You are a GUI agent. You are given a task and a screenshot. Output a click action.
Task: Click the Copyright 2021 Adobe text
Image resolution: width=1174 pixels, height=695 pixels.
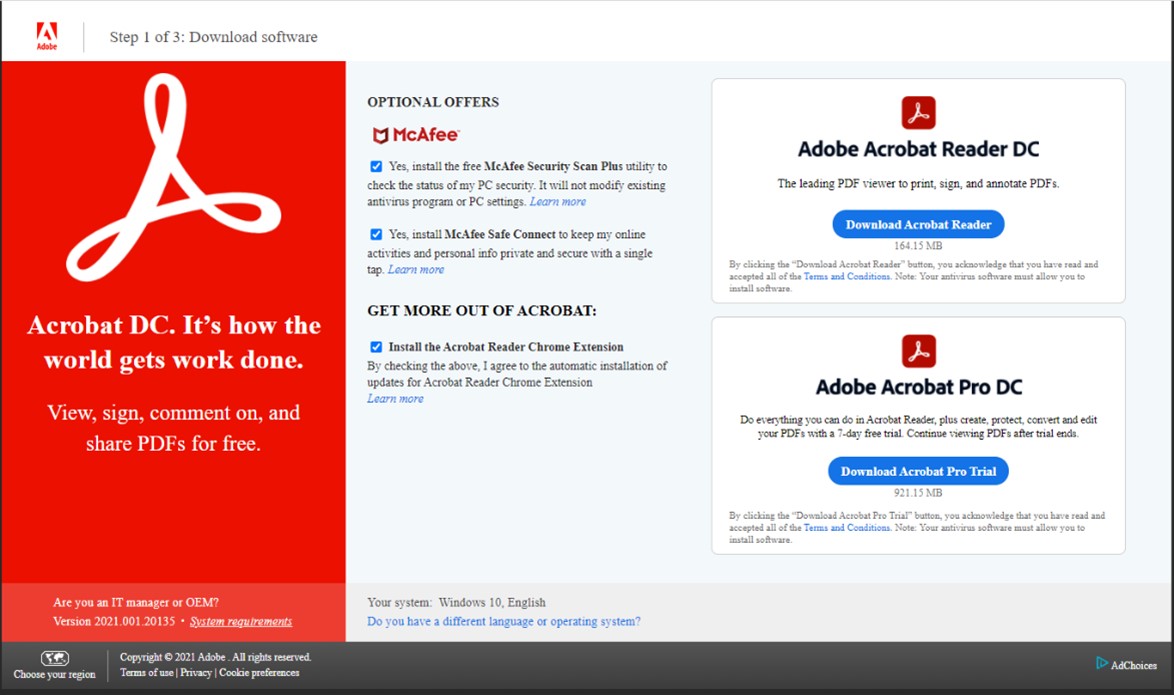(216, 657)
